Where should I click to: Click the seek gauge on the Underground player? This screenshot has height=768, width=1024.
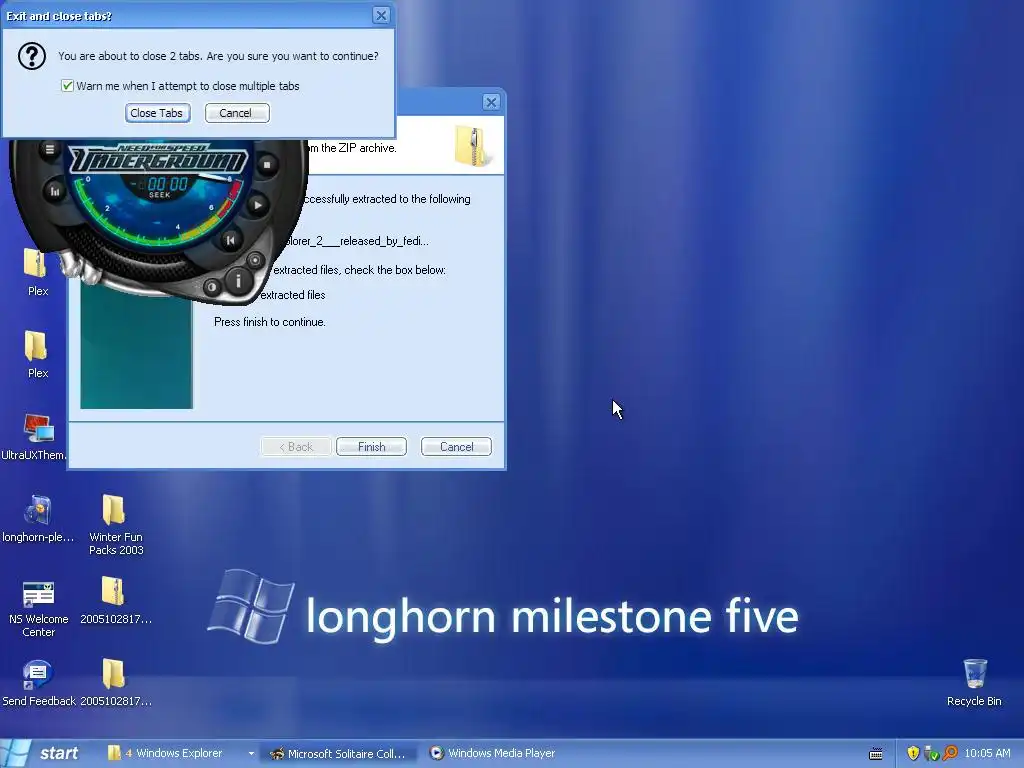[157, 209]
